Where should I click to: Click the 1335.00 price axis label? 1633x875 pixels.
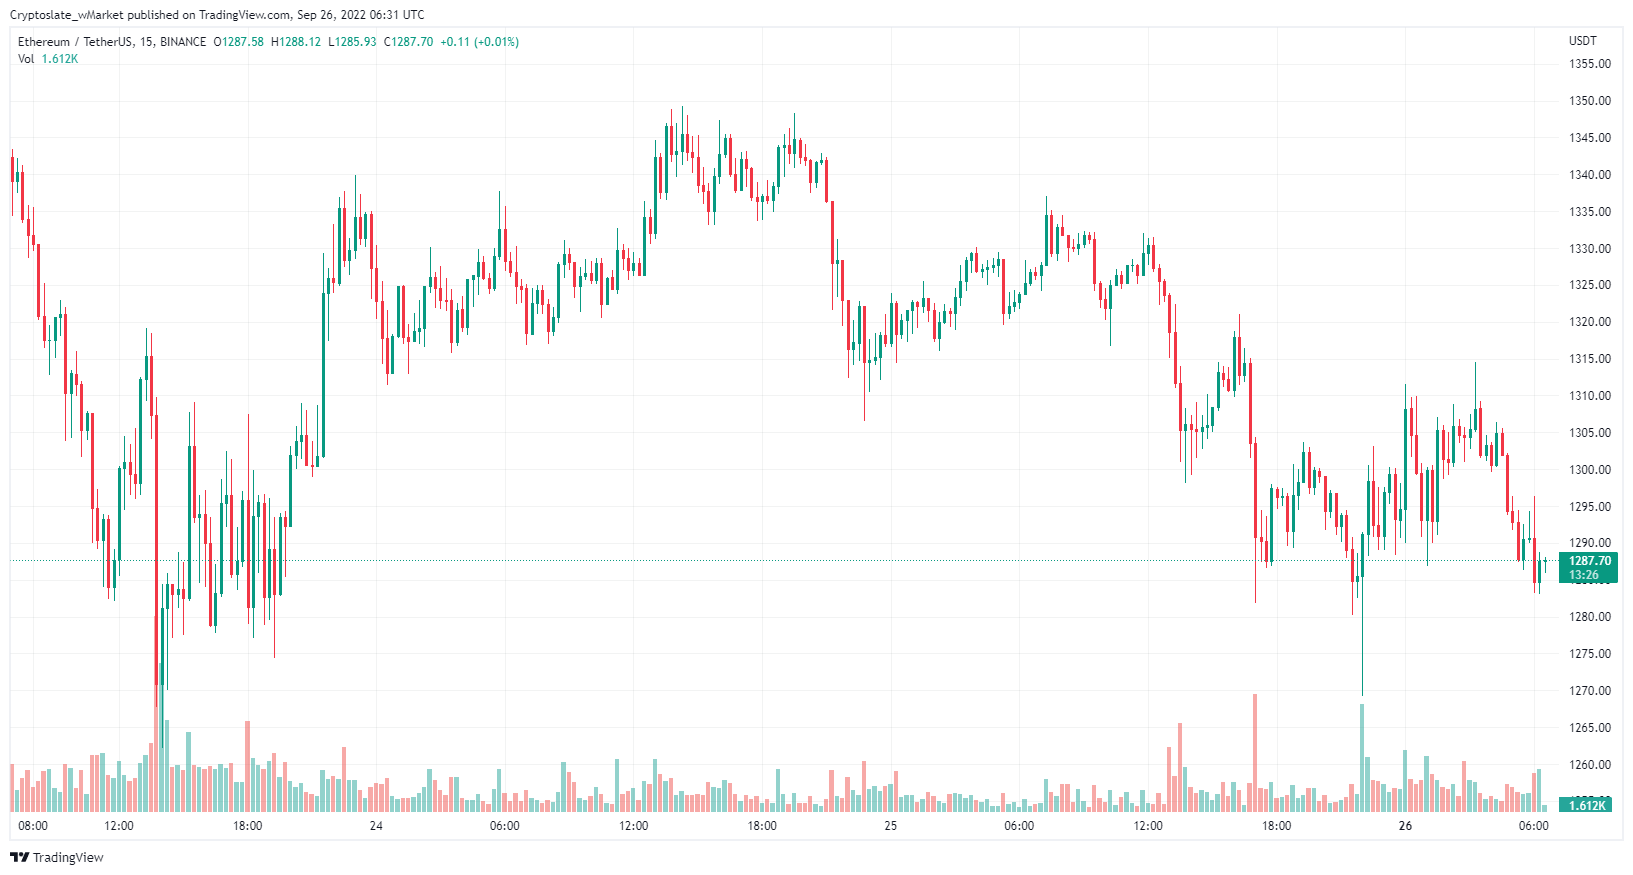coord(1590,212)
